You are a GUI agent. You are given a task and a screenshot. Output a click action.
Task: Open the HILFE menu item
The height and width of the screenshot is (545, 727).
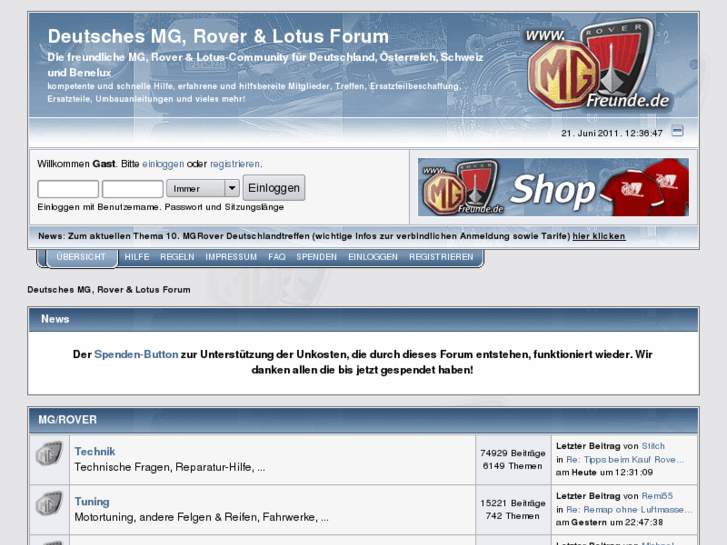pos(137,257)
